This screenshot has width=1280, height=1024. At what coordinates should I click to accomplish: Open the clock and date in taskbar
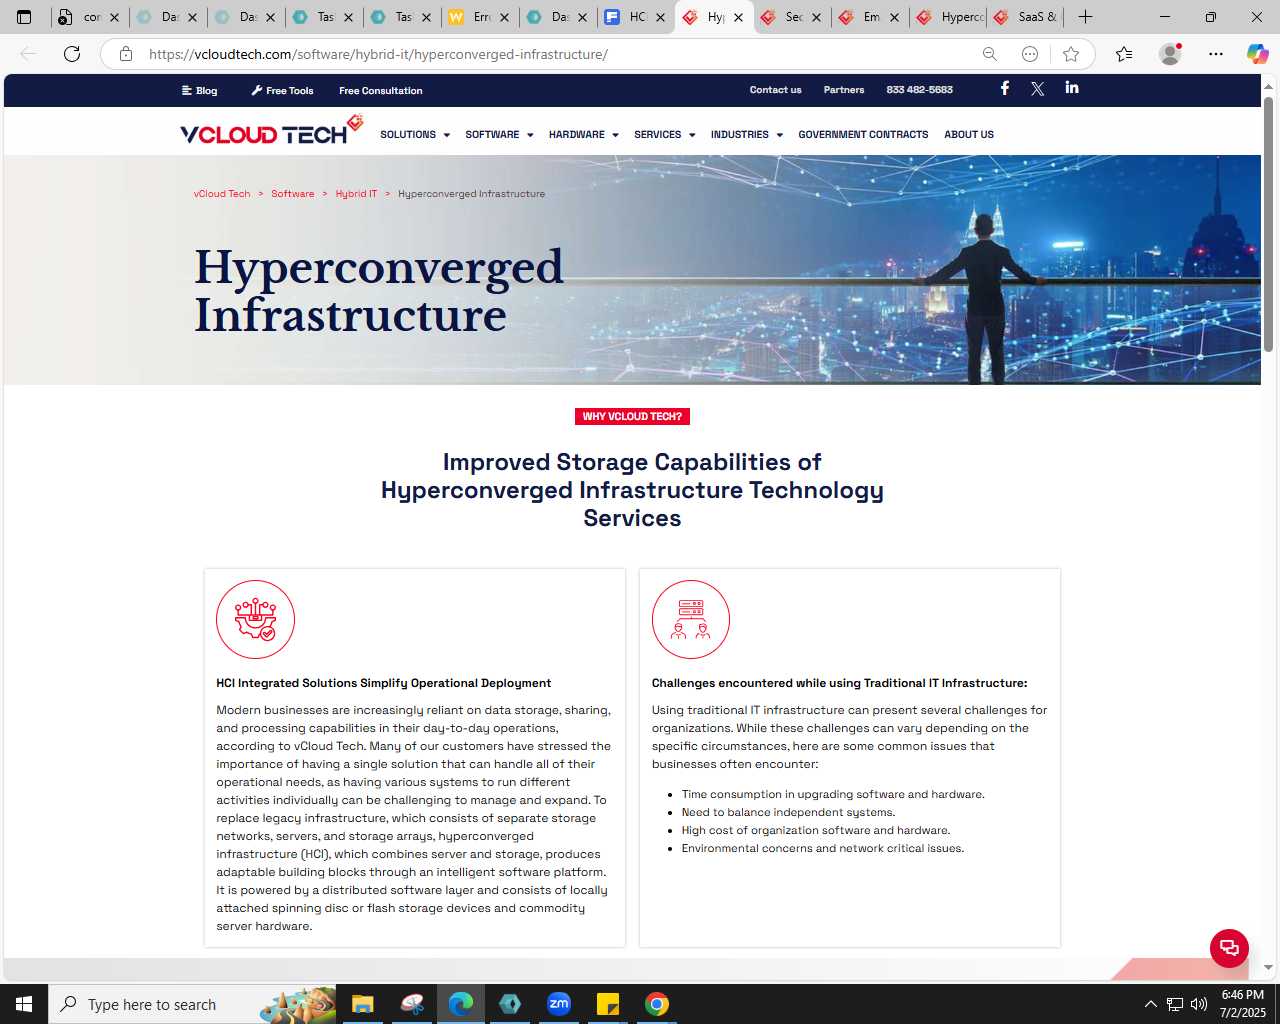1243,1004
